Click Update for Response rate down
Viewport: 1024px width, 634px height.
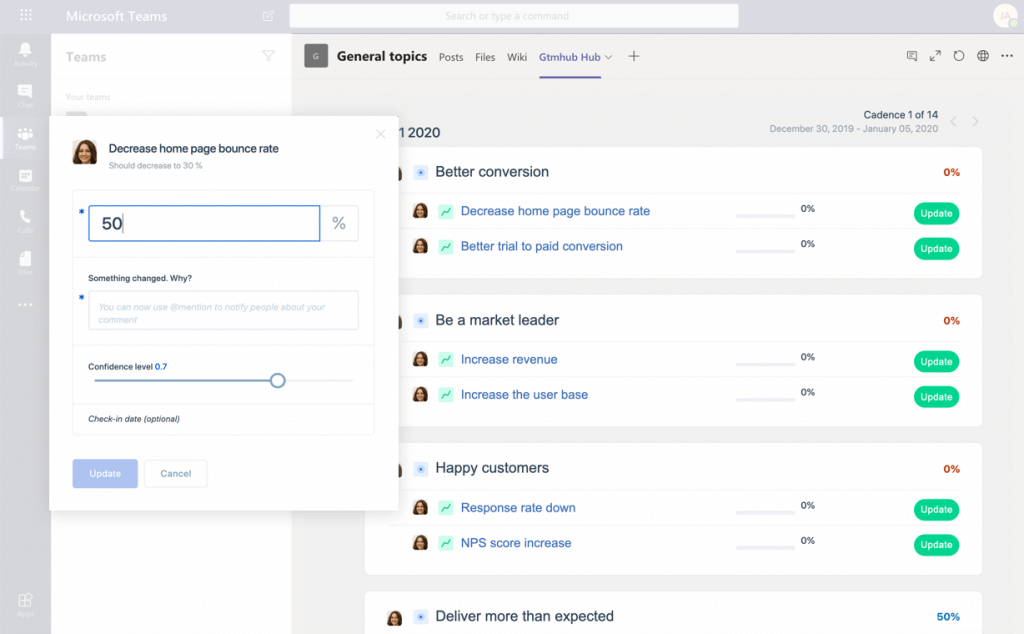936,510
